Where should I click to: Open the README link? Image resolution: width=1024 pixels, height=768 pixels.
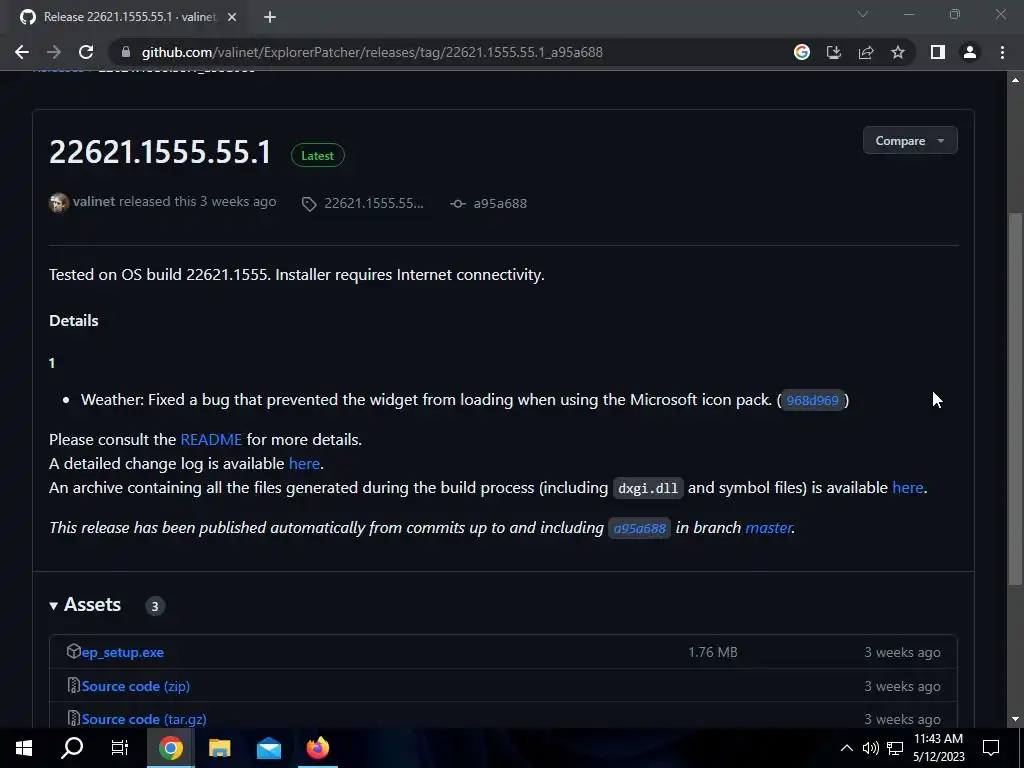pyautogui.click(x=211, y=440)
